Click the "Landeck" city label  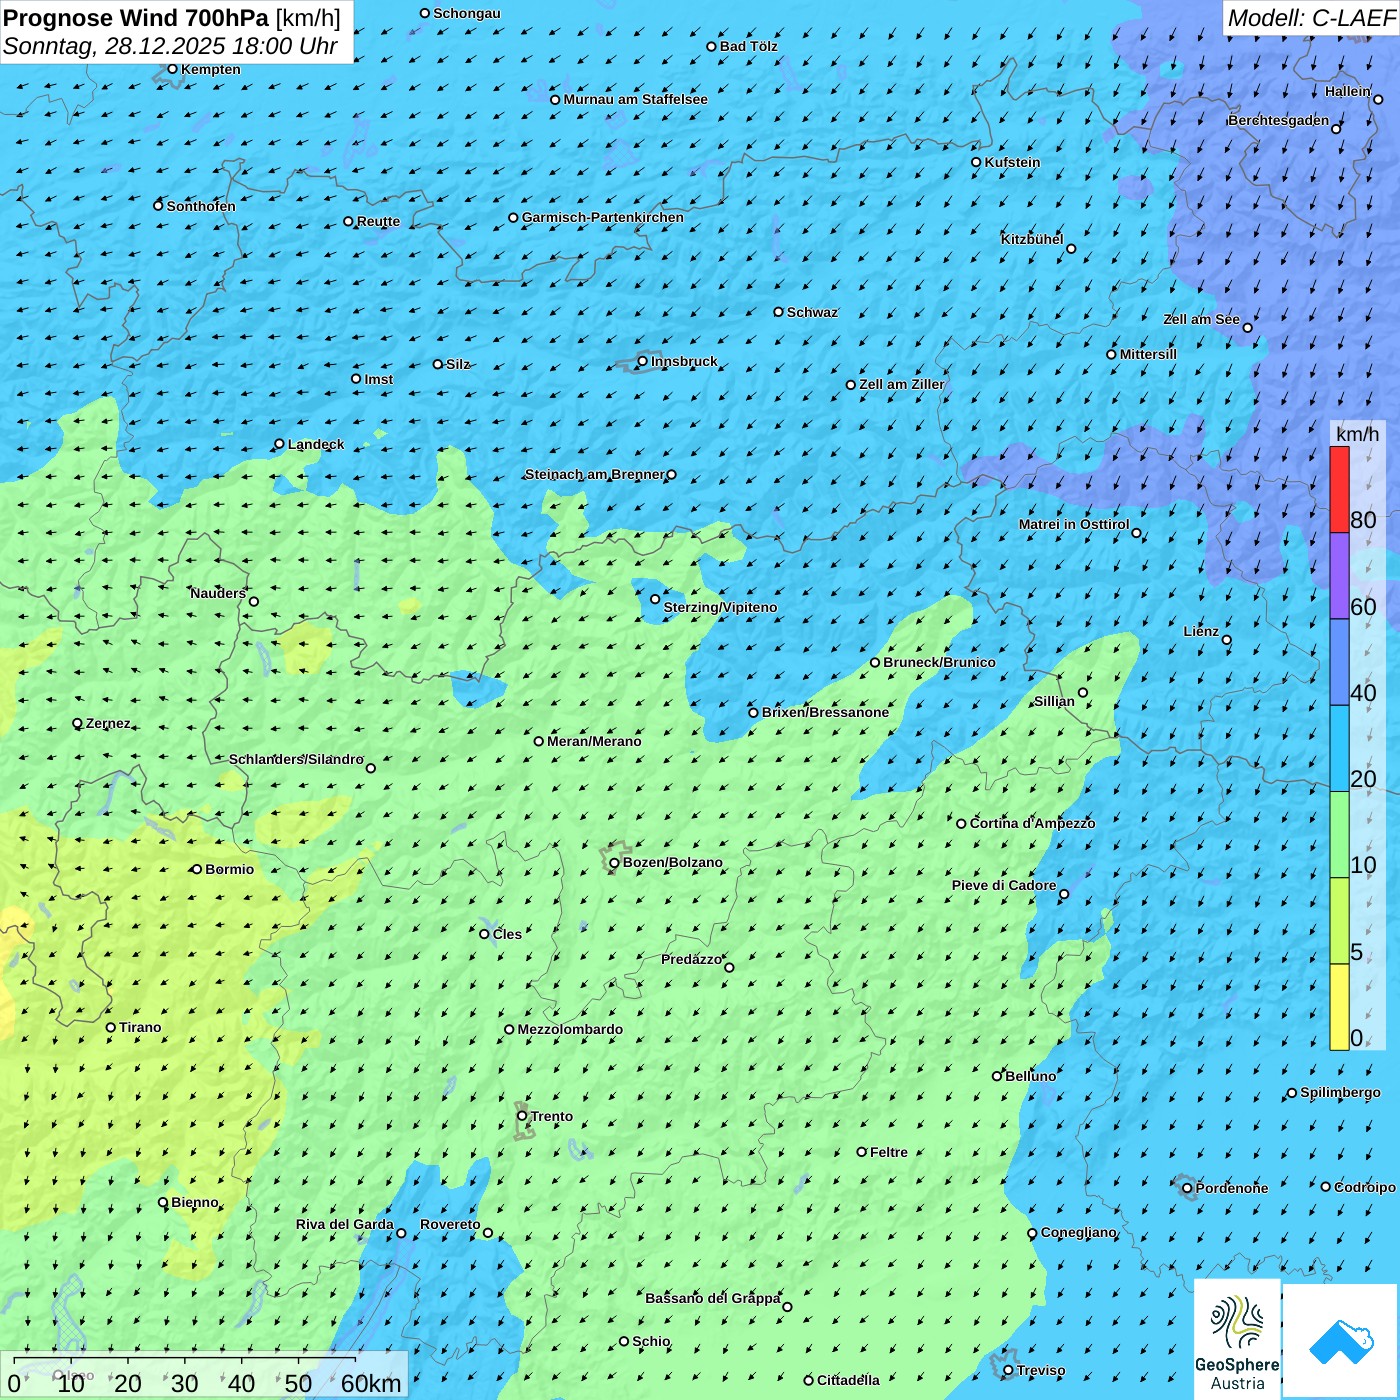[x=316, y=444]
